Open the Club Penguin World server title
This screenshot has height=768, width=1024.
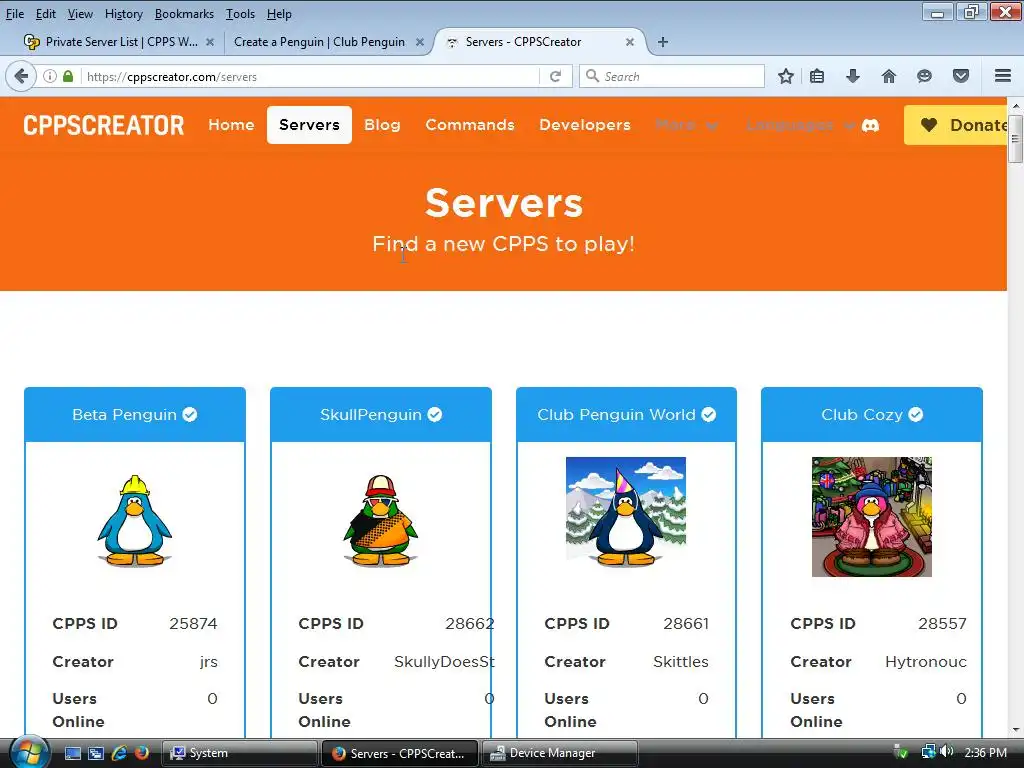coord(616,415)
